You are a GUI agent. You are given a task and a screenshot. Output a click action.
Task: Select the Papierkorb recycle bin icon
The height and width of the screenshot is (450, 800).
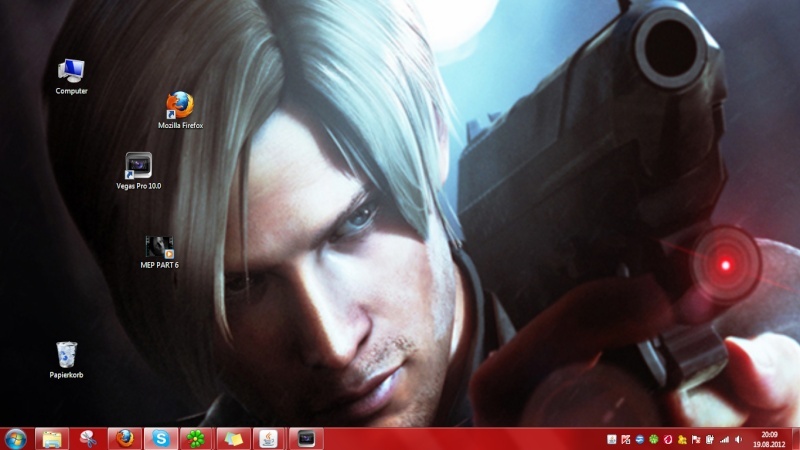[66, 360]
